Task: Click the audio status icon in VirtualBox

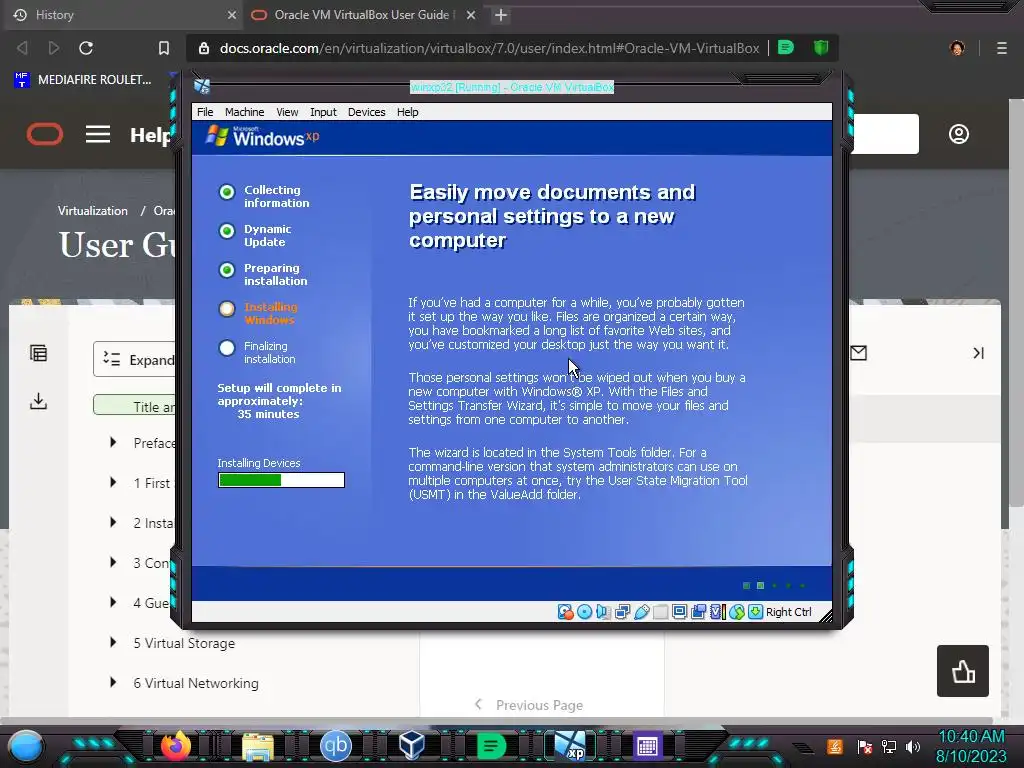Action: click(603, 612)
